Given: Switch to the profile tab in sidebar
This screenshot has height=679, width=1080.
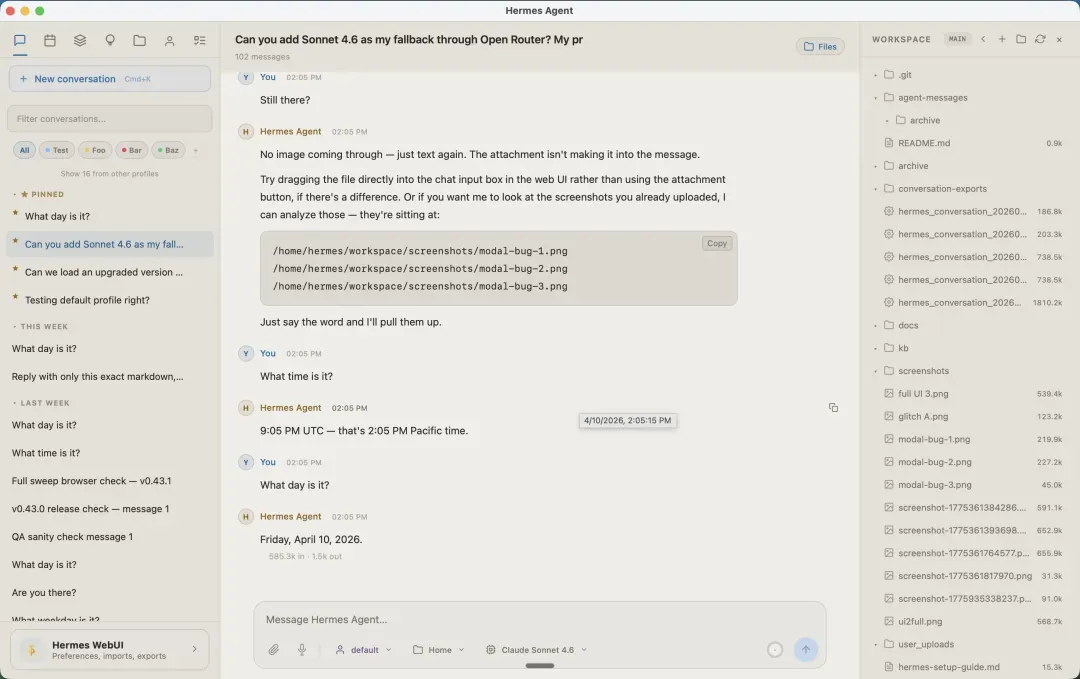Looking at the screenshot, I should [x=170, y=41].
